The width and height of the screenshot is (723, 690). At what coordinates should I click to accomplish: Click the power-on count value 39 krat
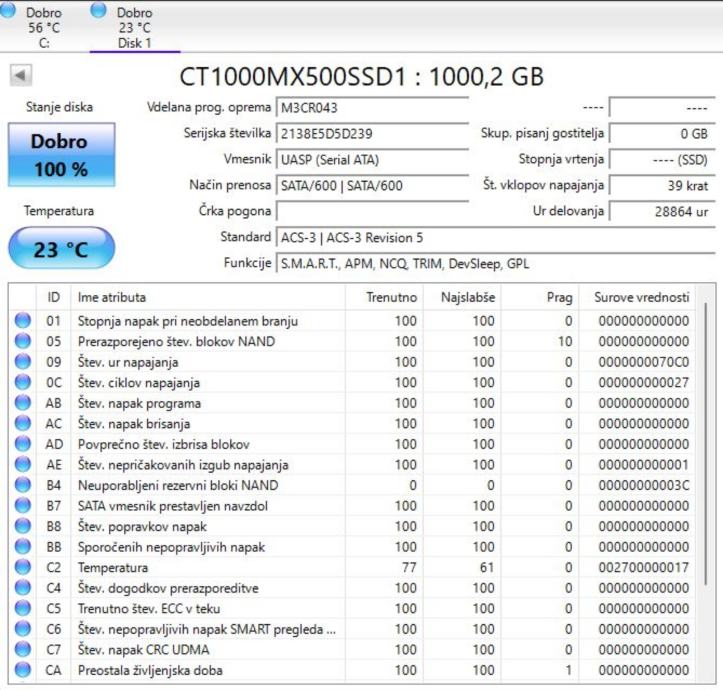pos(662,185)
